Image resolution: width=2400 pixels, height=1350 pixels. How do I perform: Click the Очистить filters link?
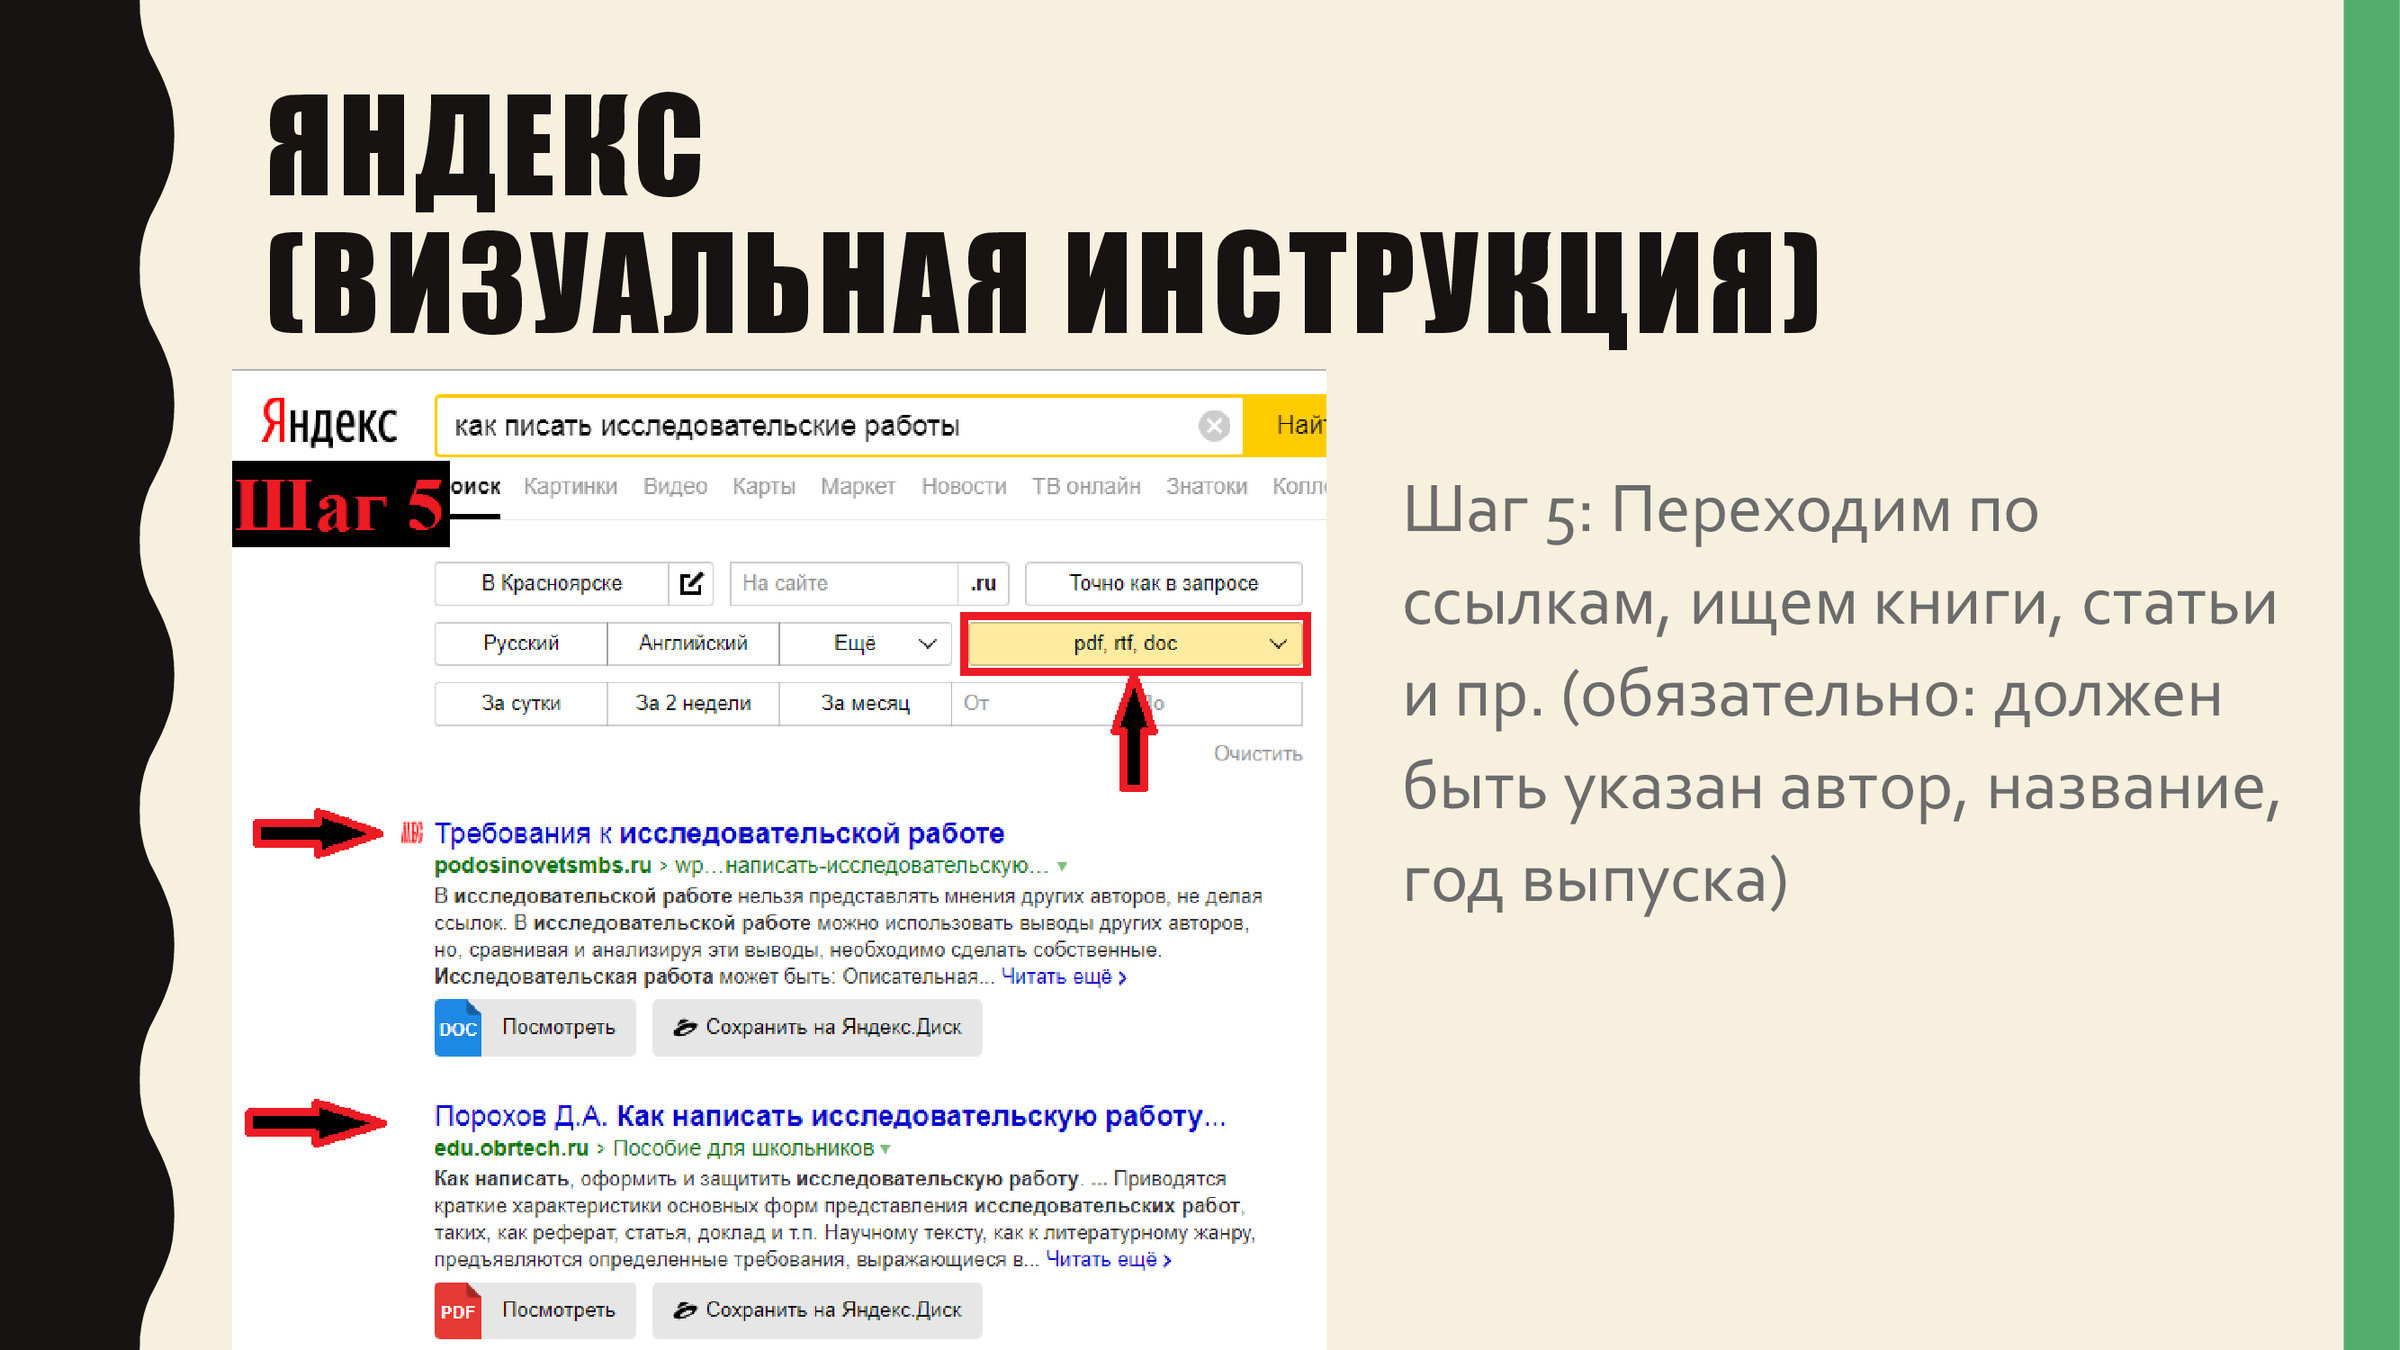point(1257,754)
